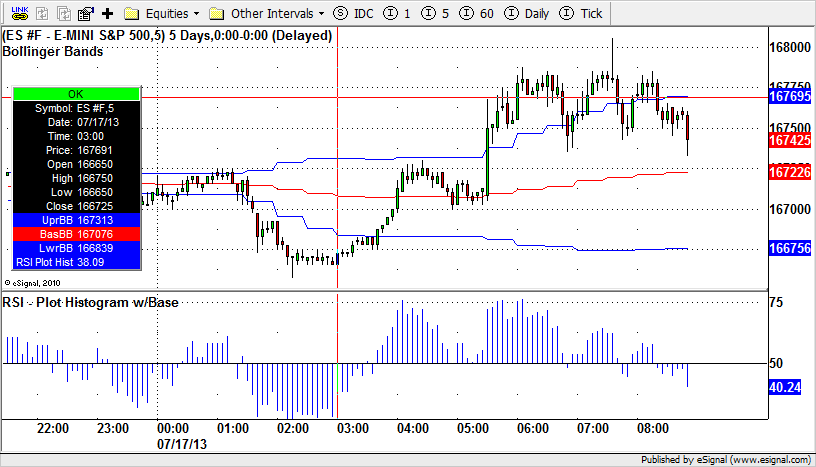Image resolution: width=816 pixels, height=467 pixels.
Task: Click the 07/17/13 date label on time axis
Action: tap(182, 444)
